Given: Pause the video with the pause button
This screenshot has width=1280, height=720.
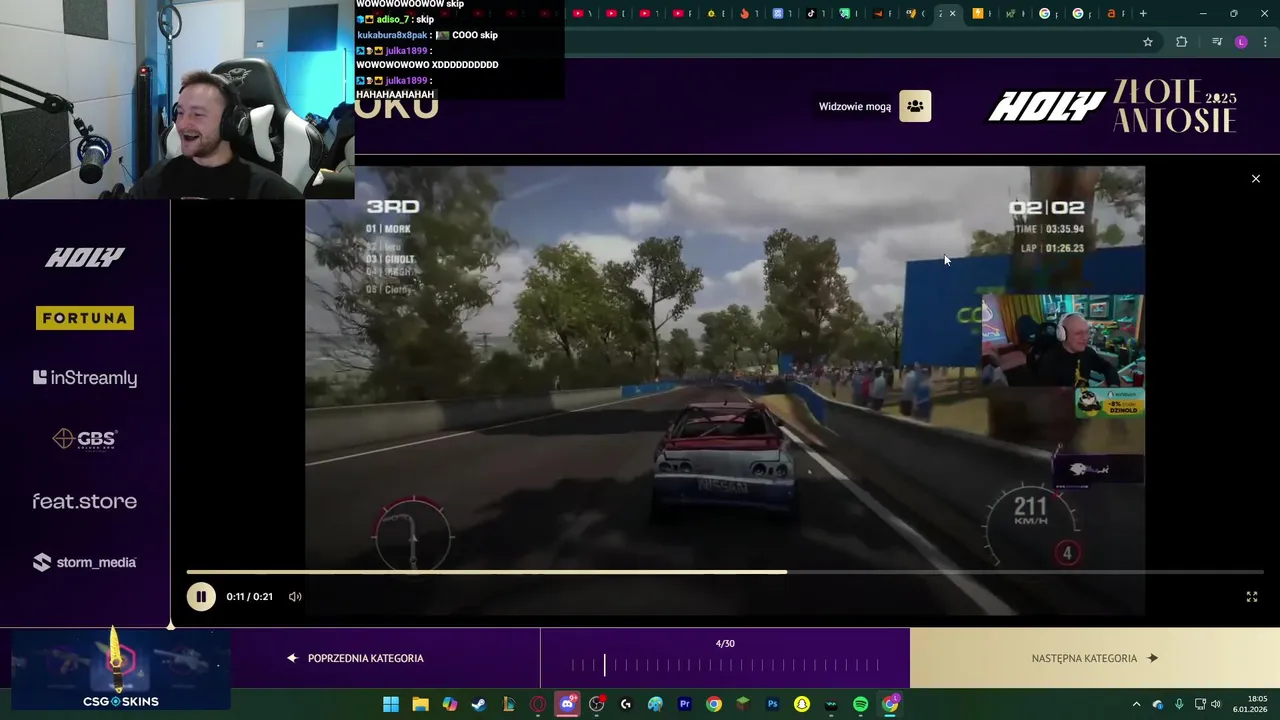Looking at the screenshot, I should 201,596.
